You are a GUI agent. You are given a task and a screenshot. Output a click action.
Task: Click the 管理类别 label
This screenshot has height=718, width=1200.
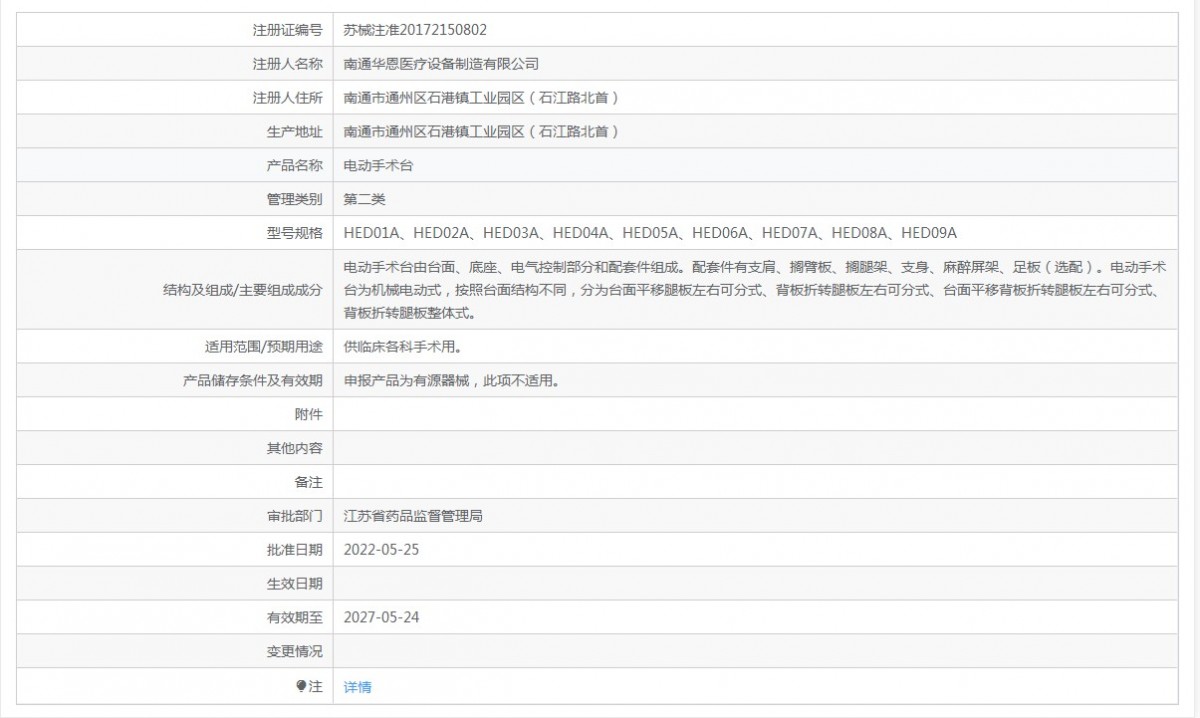[x=295, y=199]
